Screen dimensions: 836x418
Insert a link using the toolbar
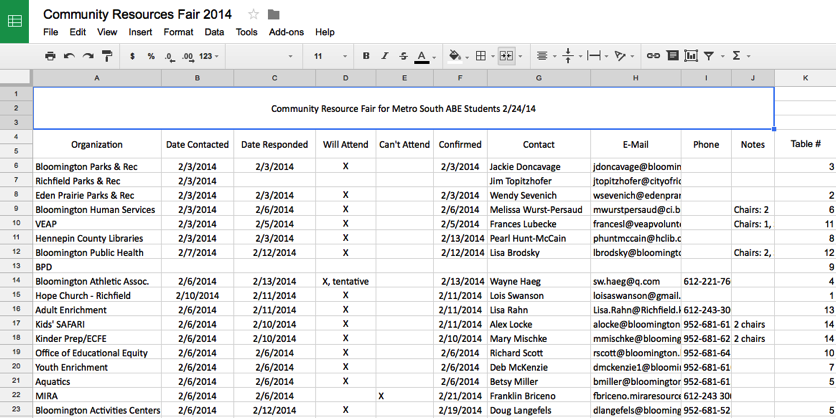653,56
